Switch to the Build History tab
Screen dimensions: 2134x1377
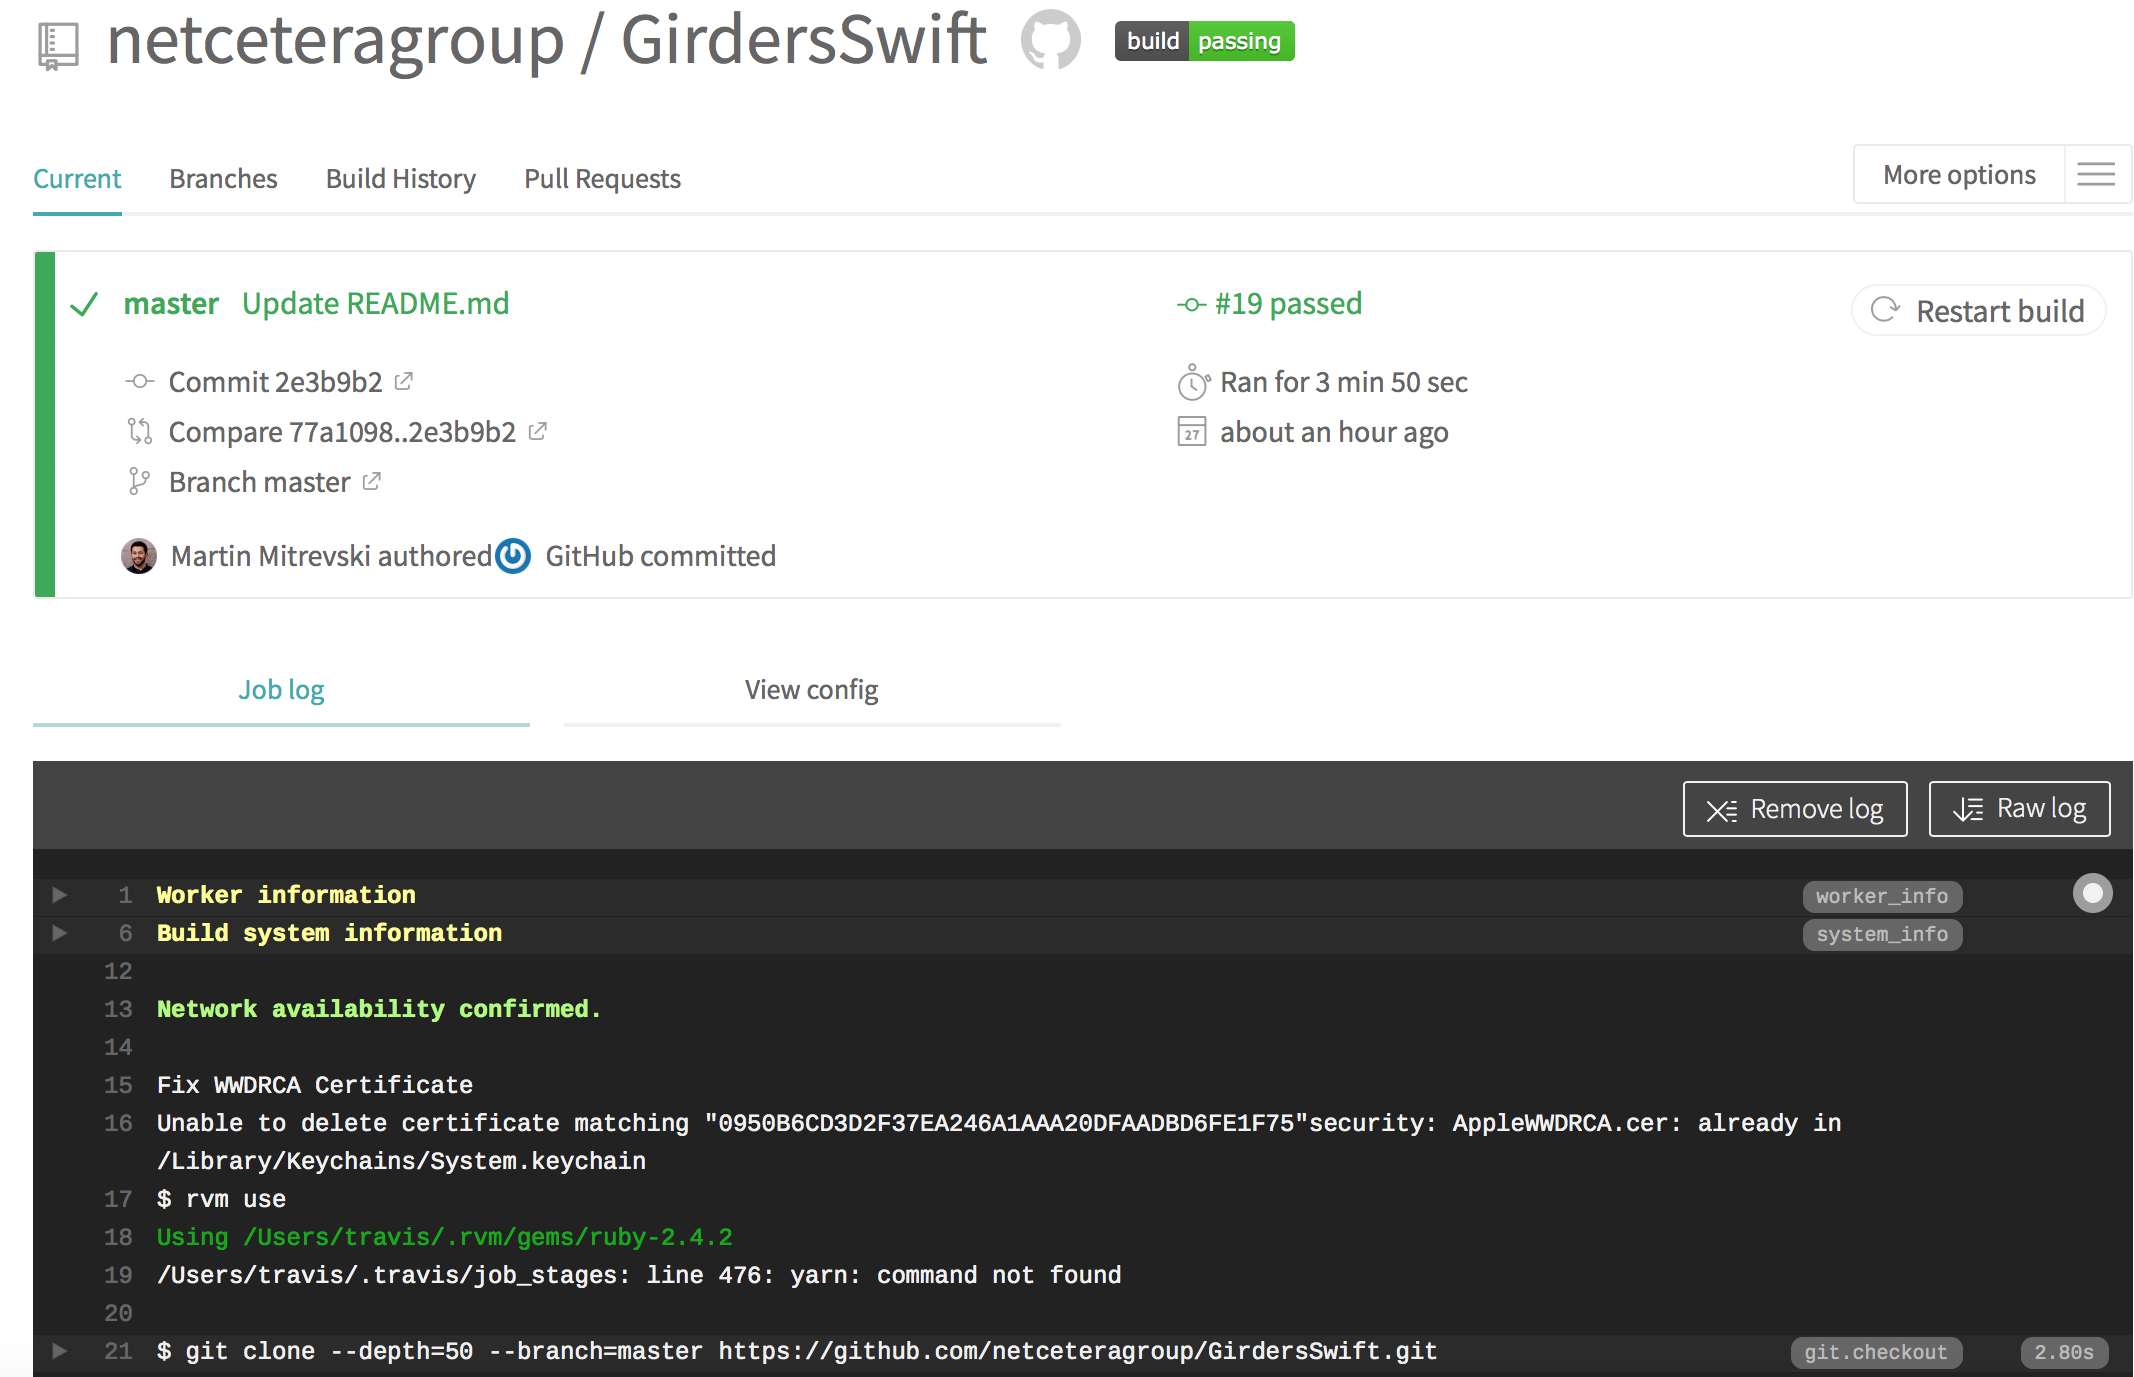click(400, 179)
